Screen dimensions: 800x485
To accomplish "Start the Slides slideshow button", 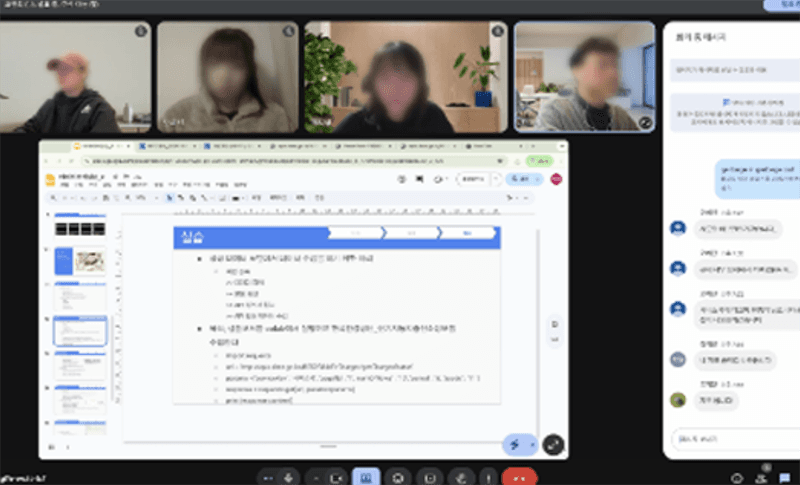I will tap(474, 179).
